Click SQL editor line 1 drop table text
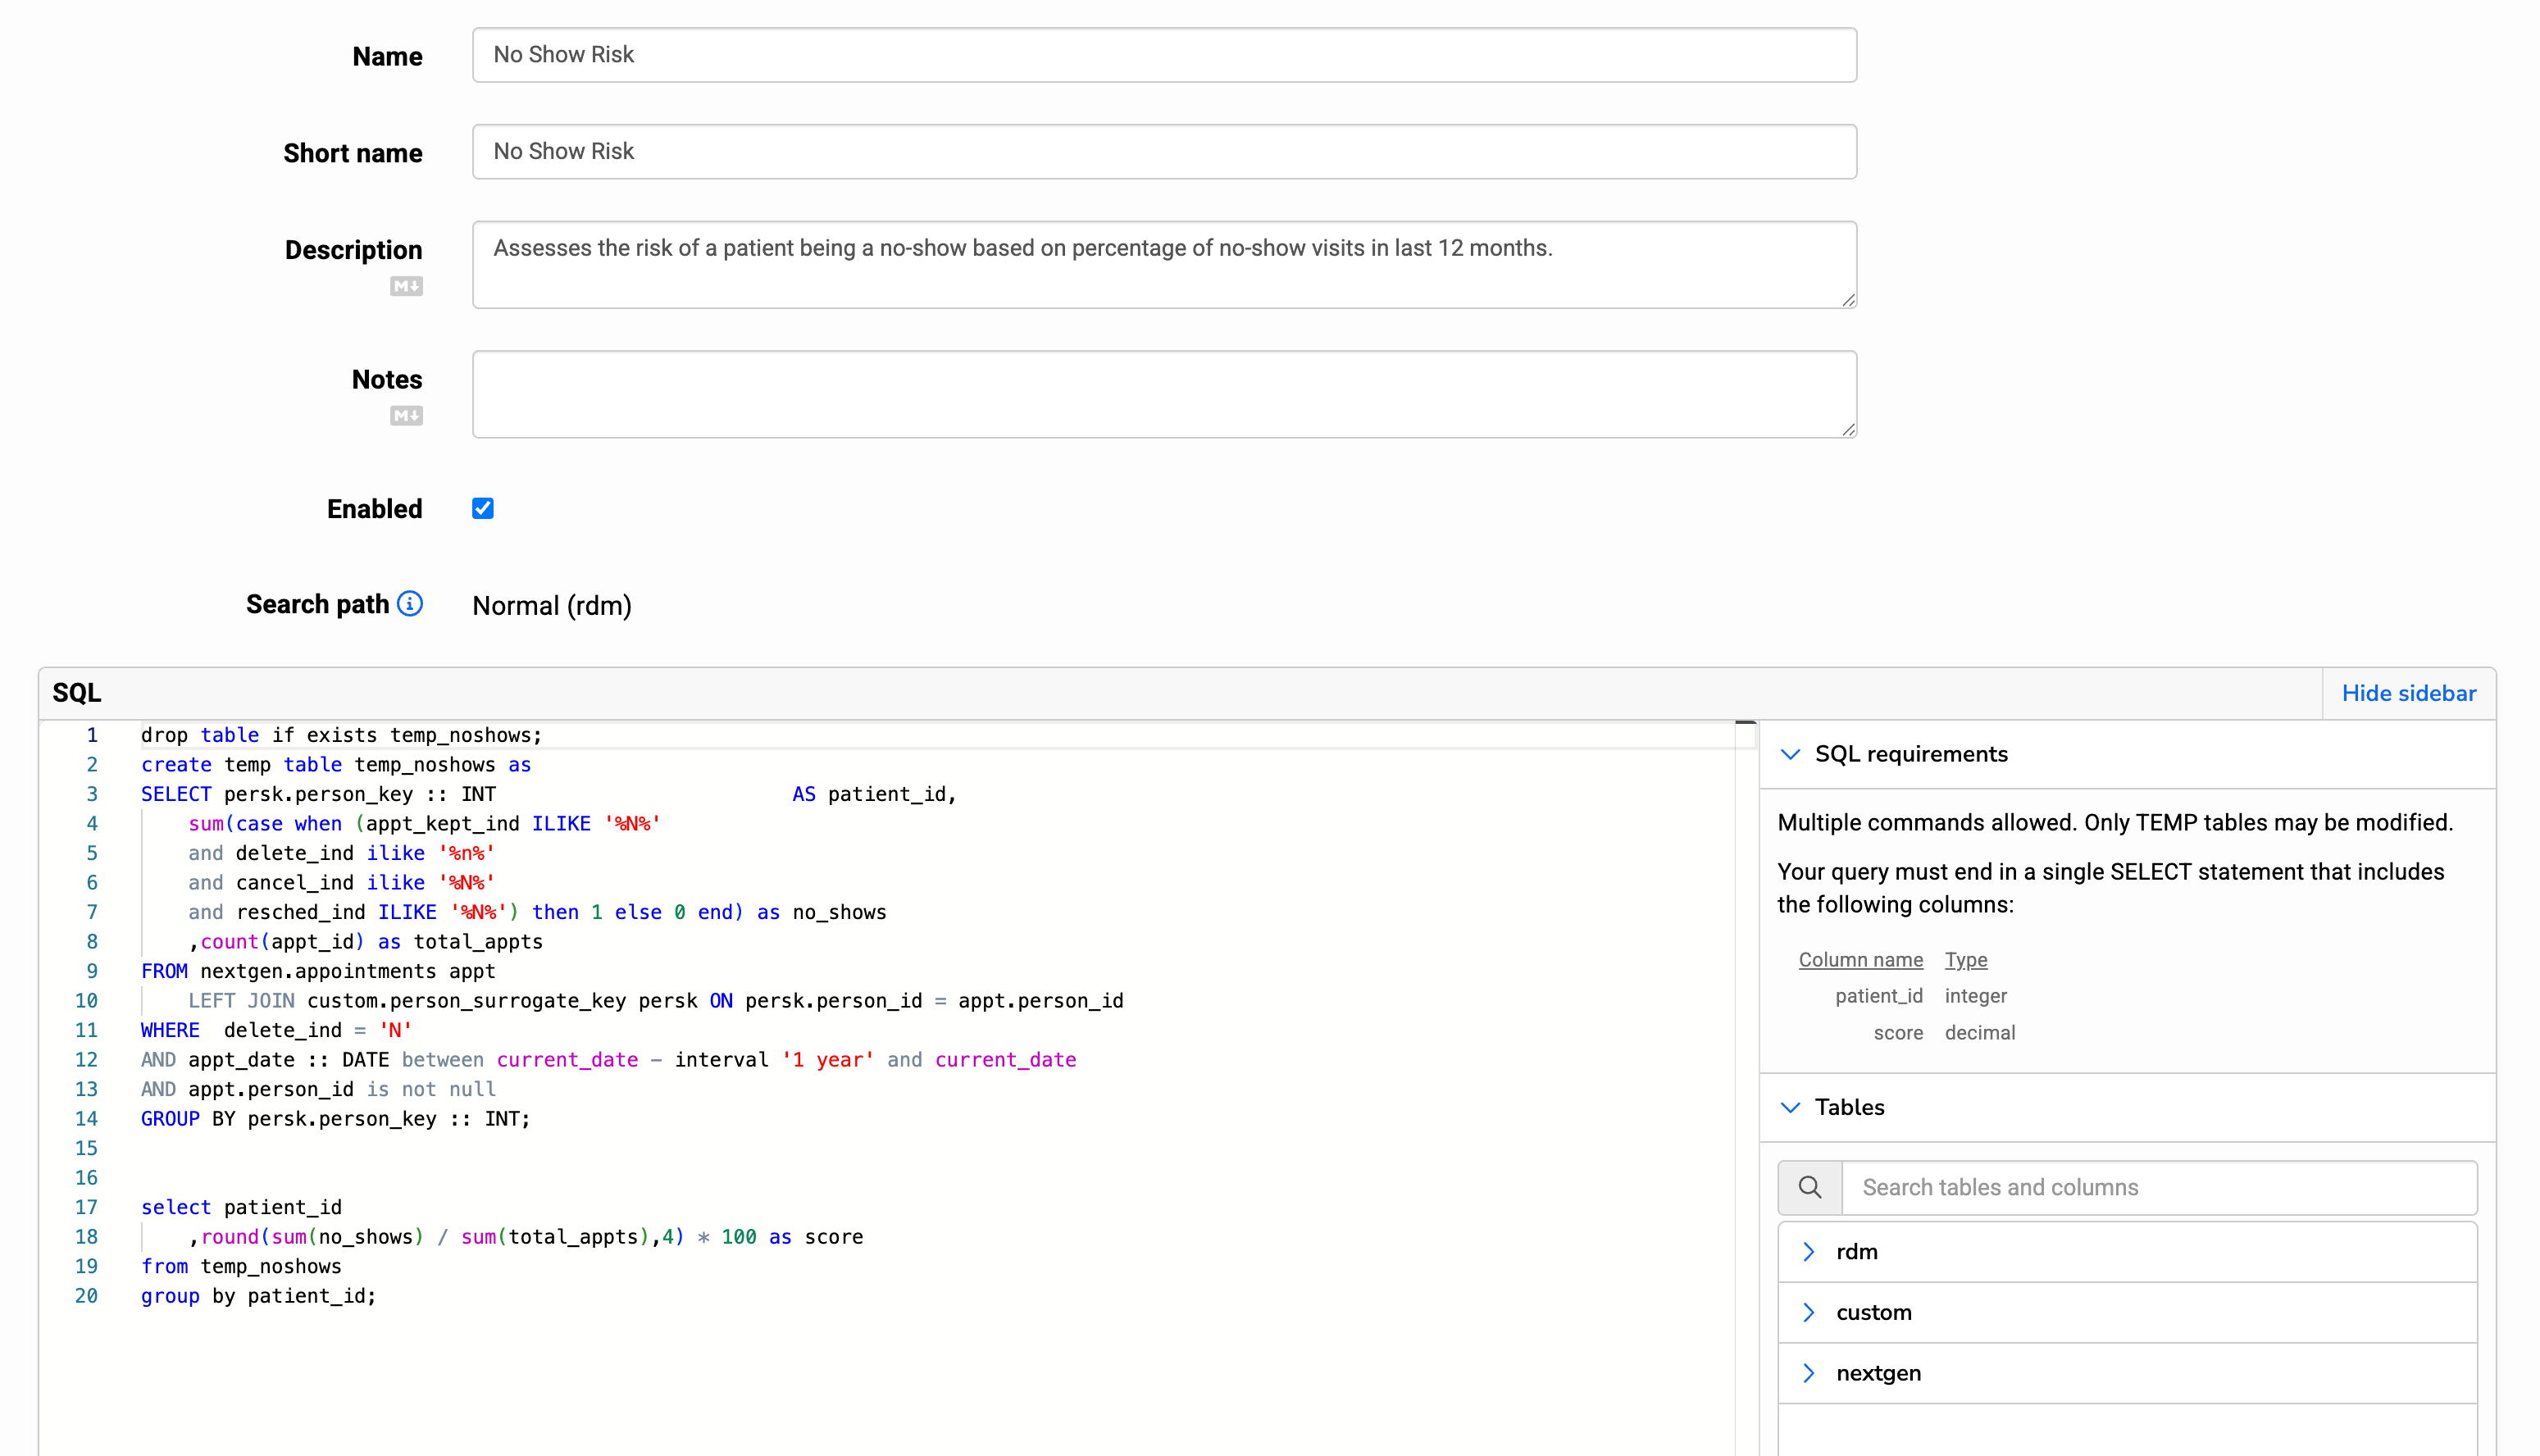Image resolution: width=2540 pixels, height=1456 pixels. [x=340, y=735]
